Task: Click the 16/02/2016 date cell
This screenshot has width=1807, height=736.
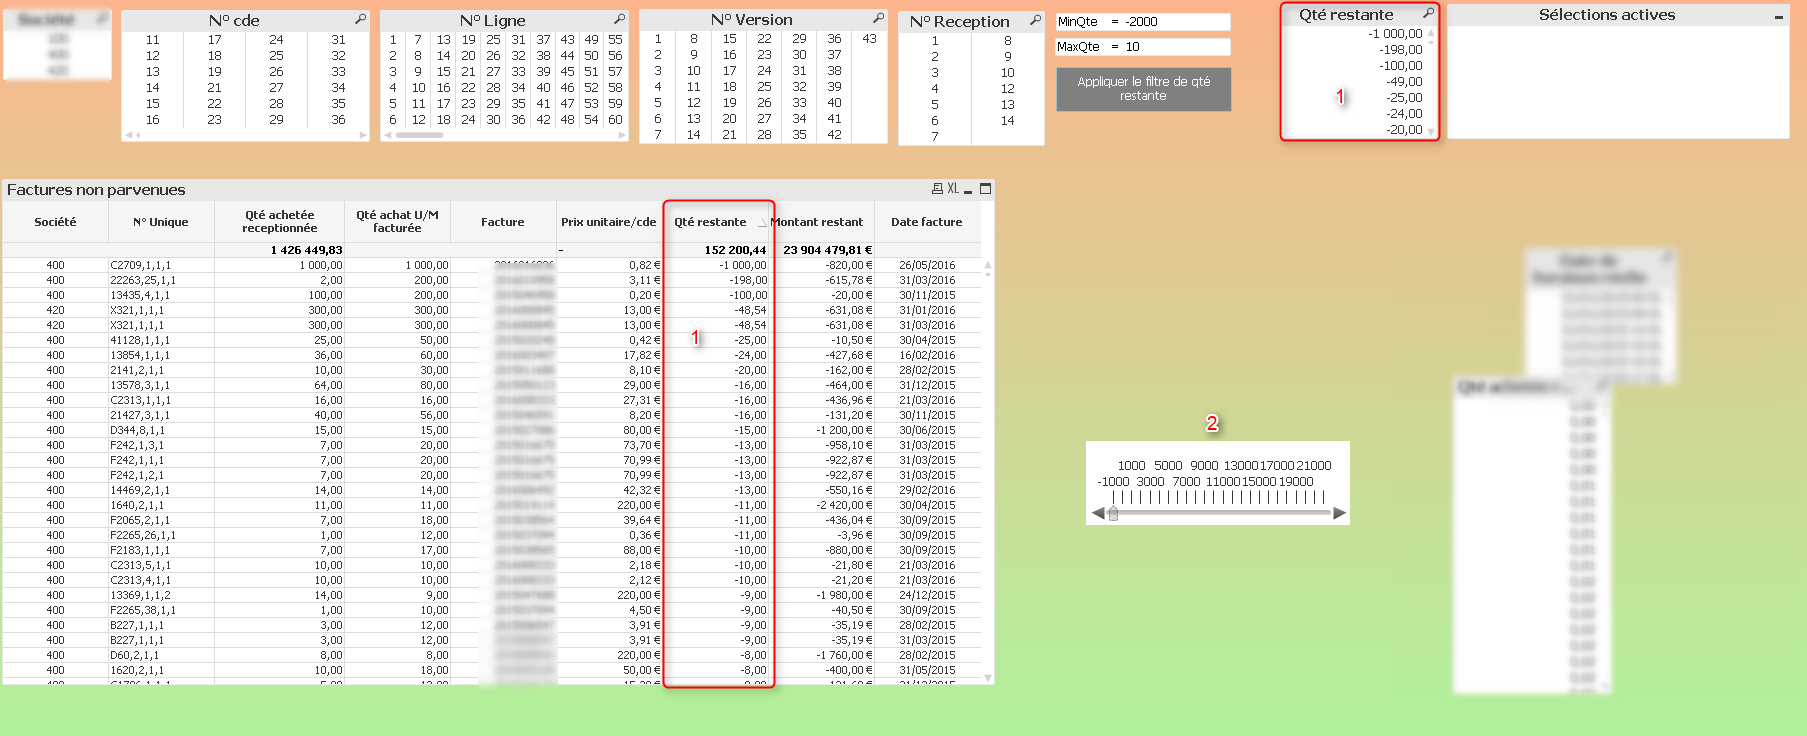Action: pos(927,356)
